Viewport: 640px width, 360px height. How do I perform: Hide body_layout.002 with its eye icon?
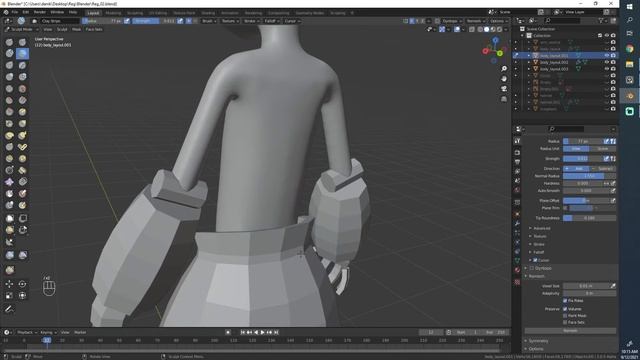pos(607,62)
